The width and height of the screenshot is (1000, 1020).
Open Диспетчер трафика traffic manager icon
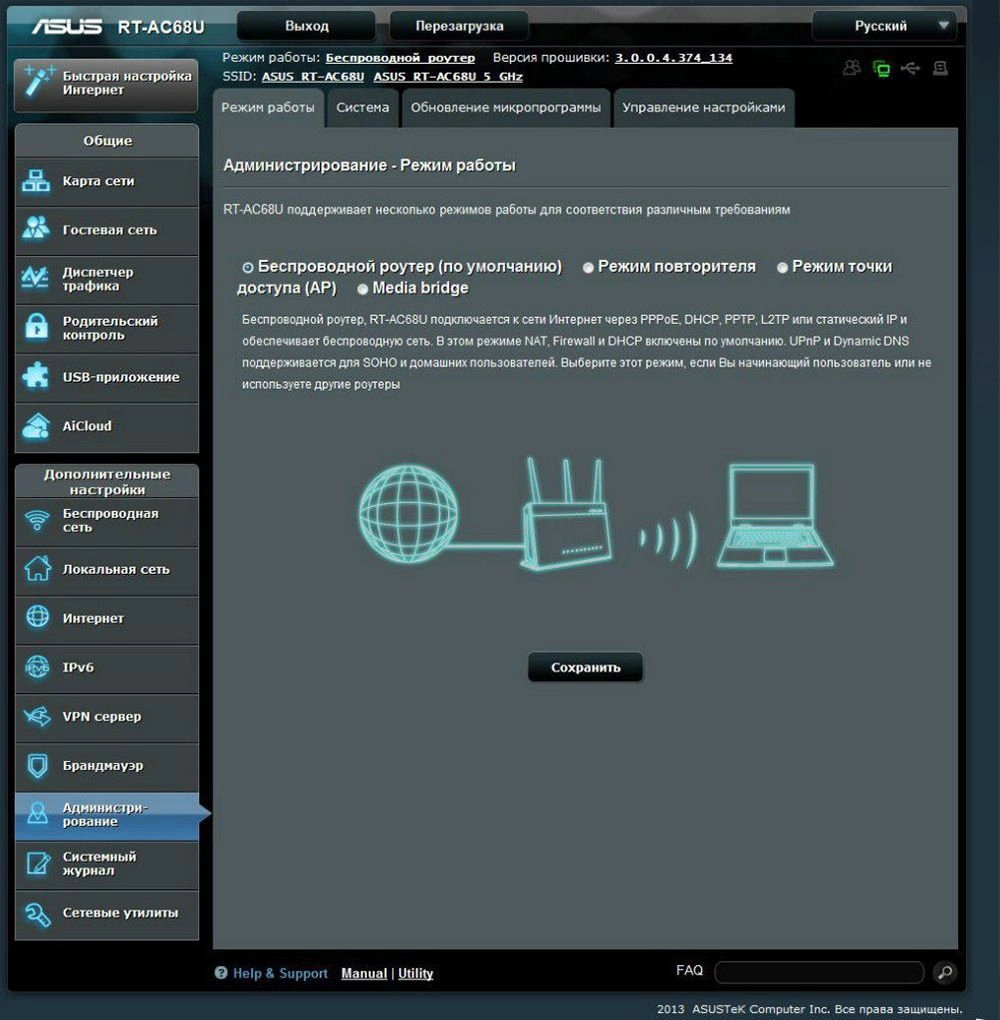click(35, 278)
